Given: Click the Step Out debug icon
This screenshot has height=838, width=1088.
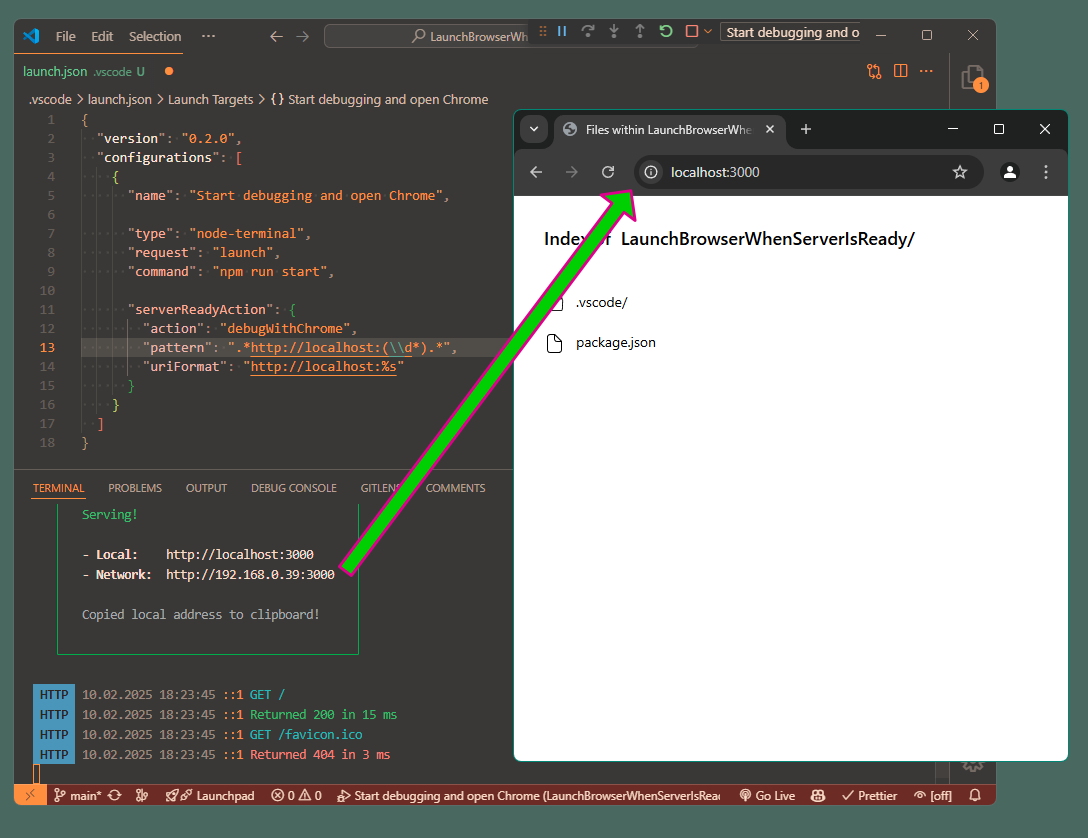Looking at the screenshot, I should point(640,31).
